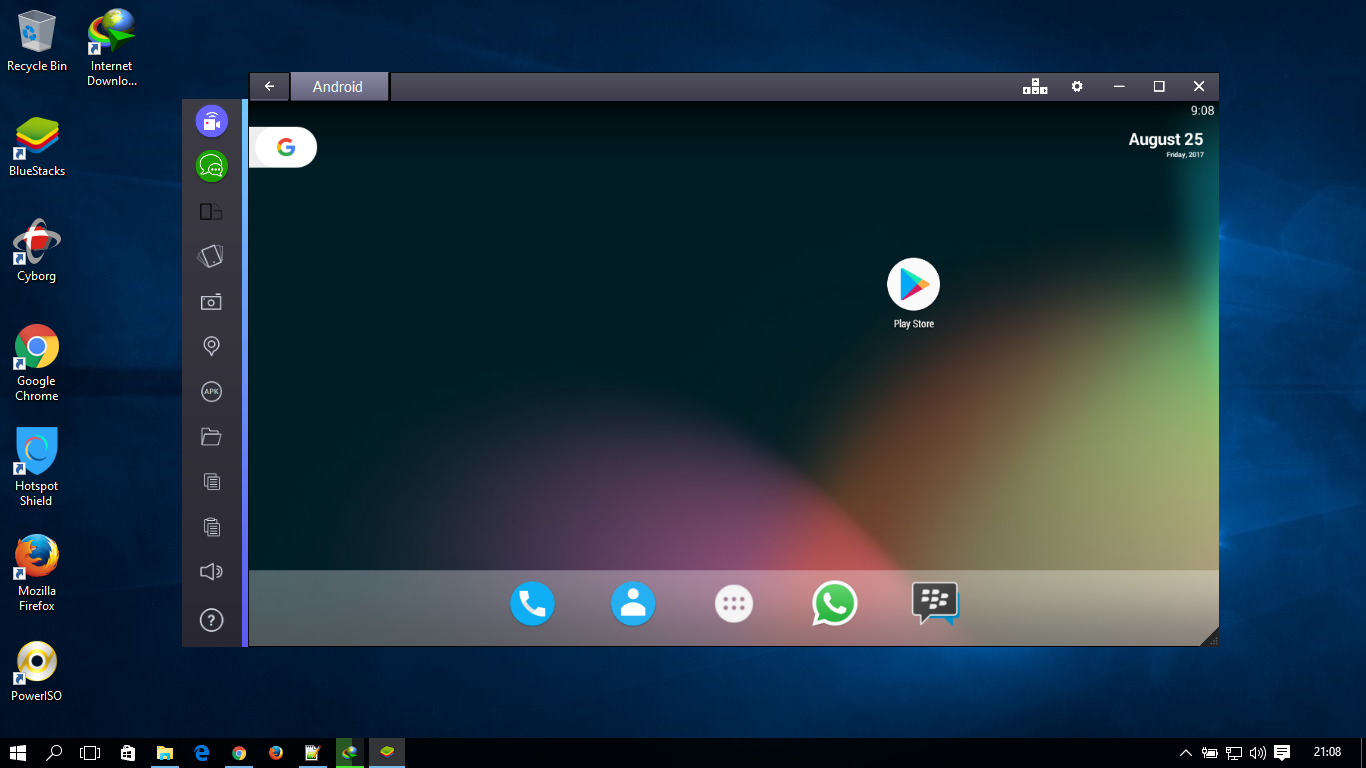Select the Recycle Bin desktop icon

coord(37,42)
